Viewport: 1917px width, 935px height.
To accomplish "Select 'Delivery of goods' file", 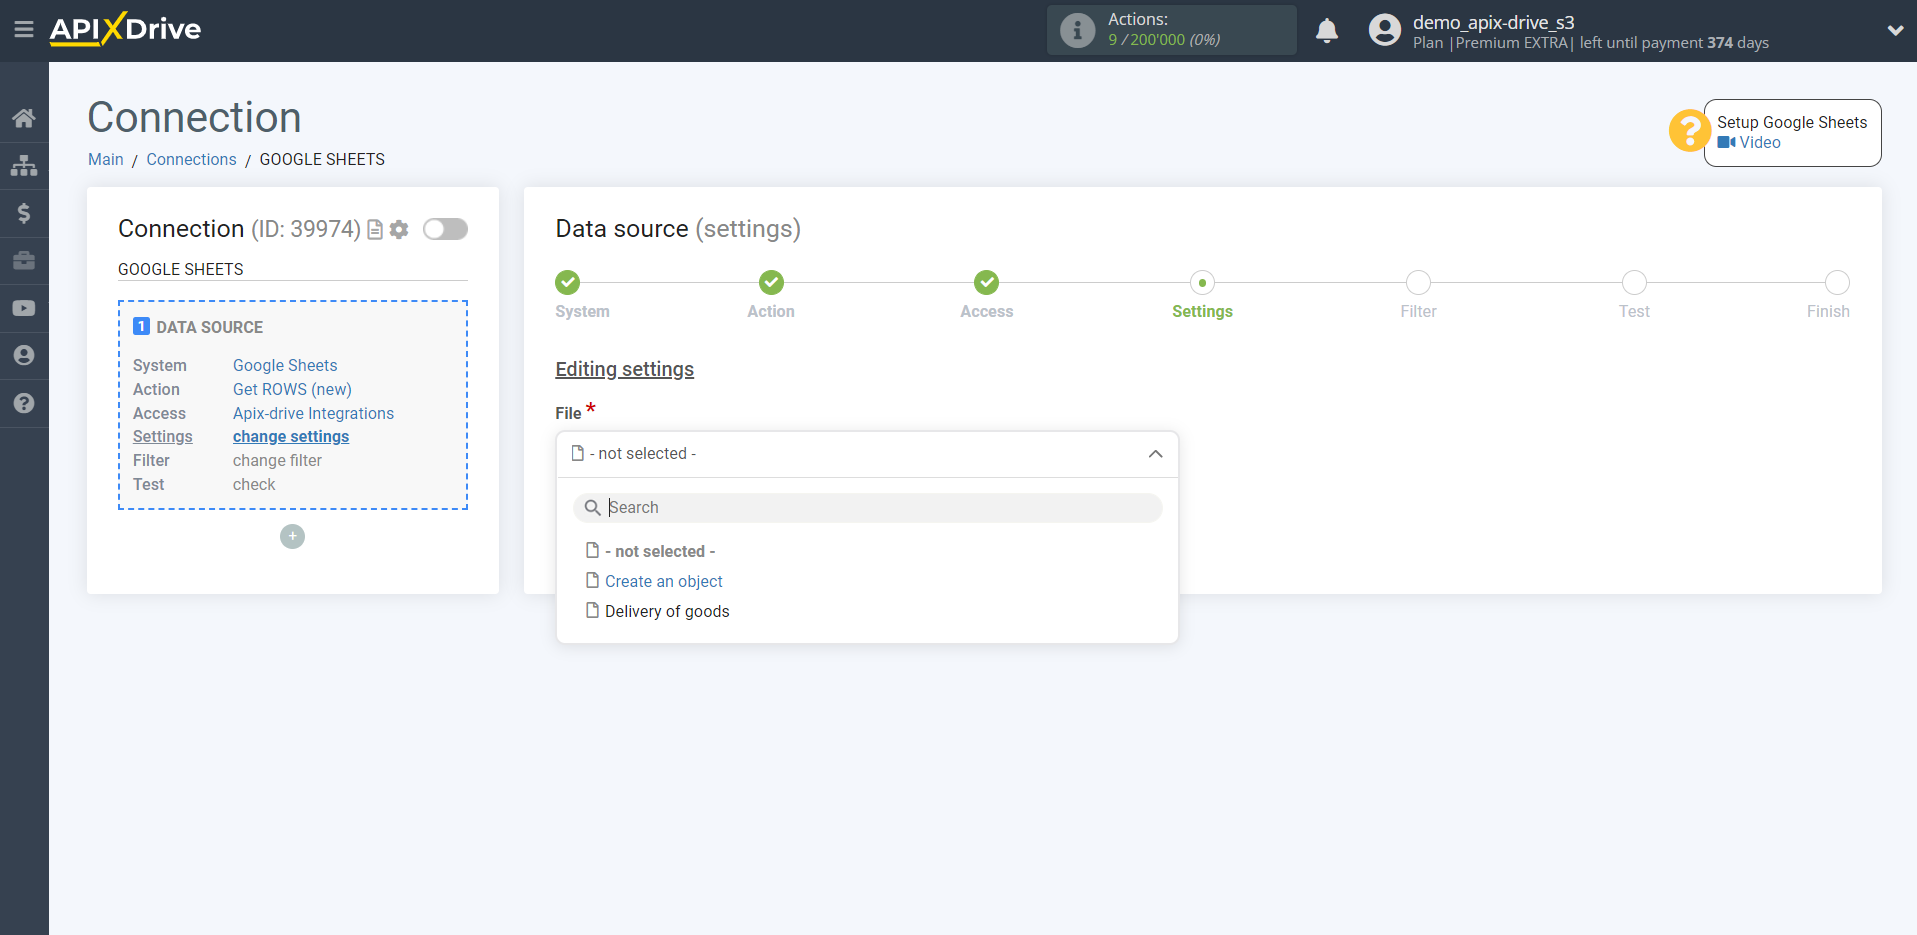I will 667,612.
